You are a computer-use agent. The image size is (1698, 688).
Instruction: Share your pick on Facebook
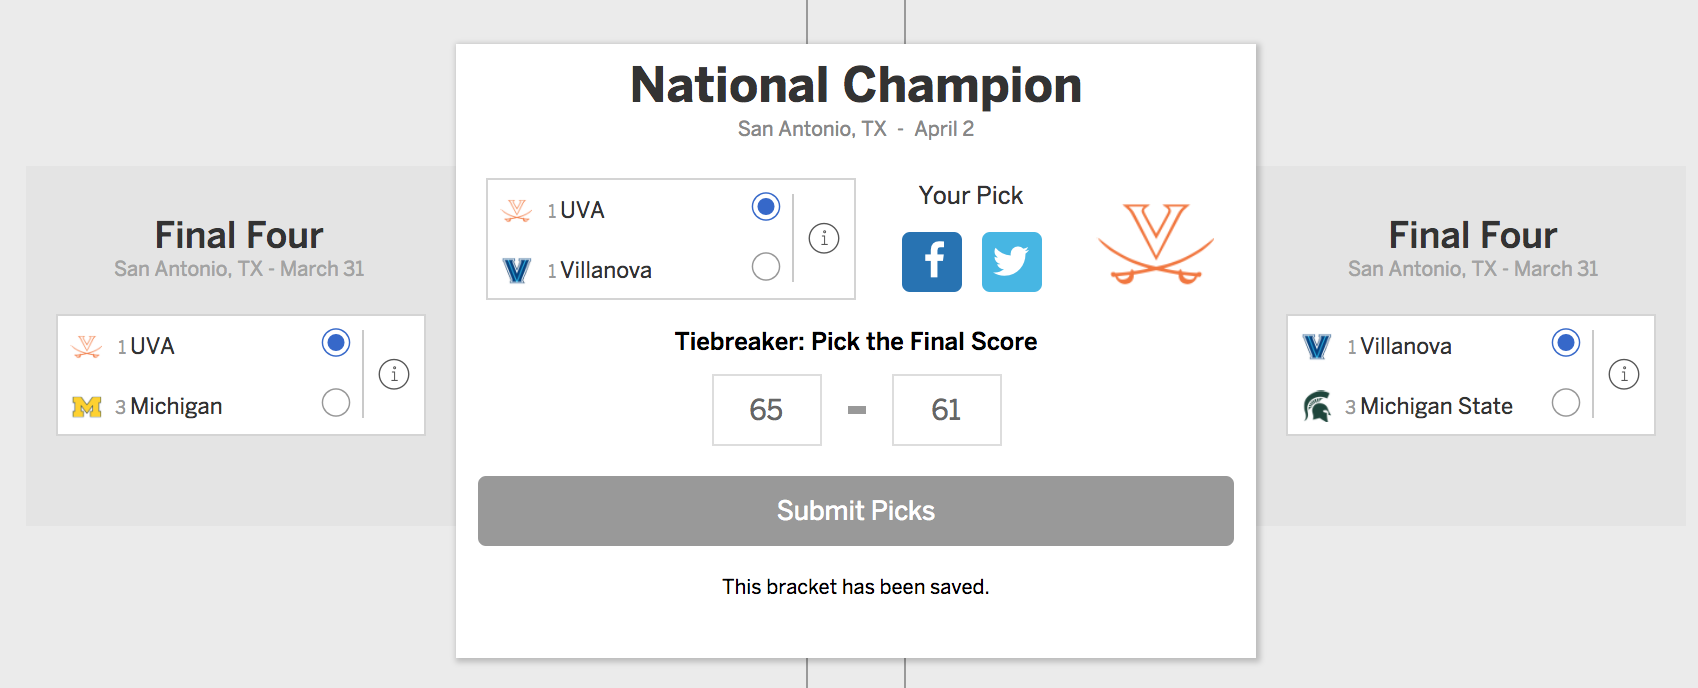coord(931,262)
